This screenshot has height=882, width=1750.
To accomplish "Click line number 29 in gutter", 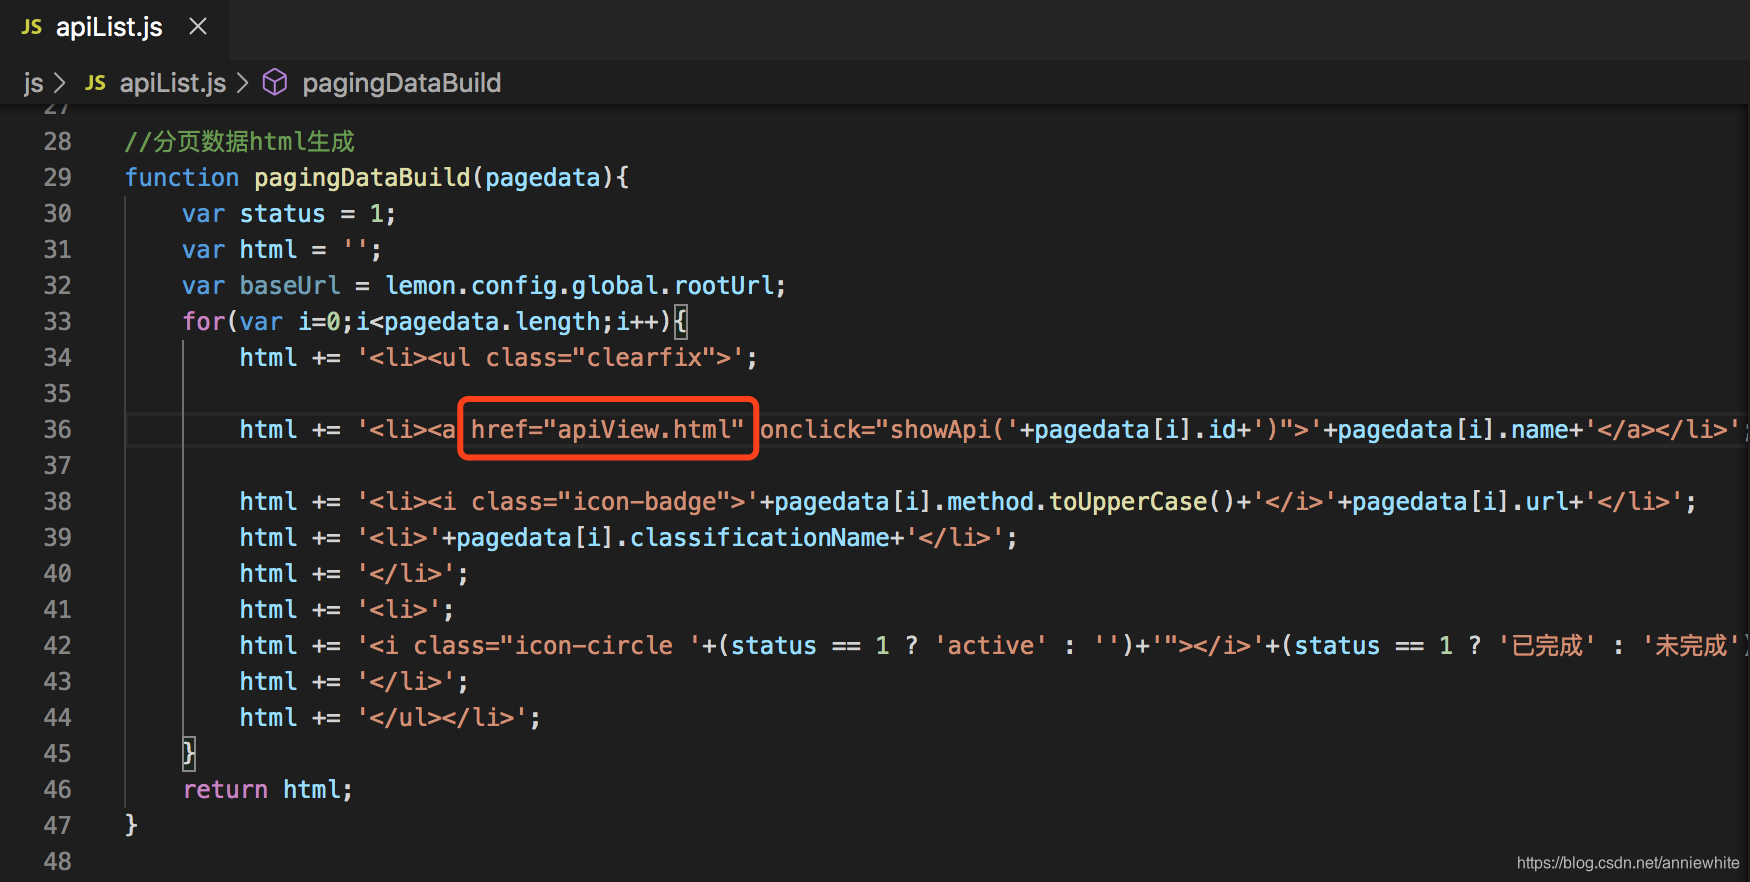I will point(57,177).
